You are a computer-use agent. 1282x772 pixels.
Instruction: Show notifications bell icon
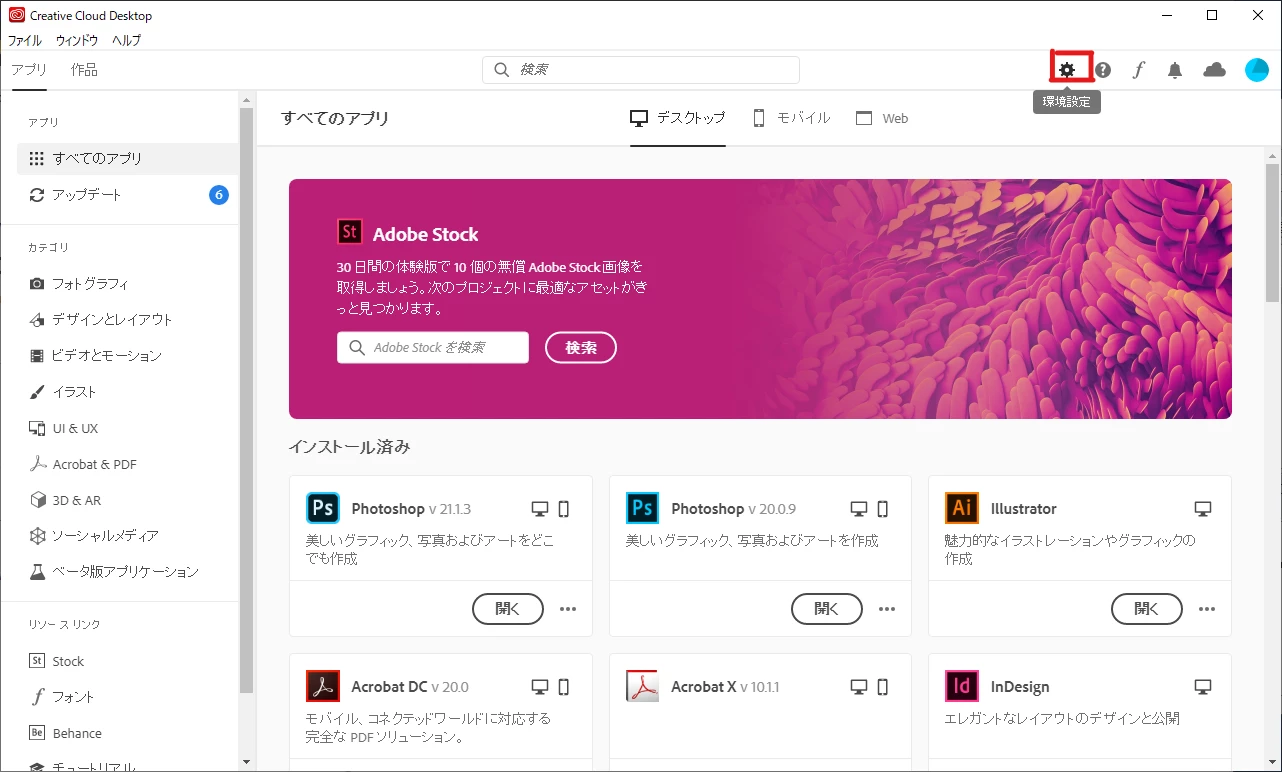(x=1175, y=70)
